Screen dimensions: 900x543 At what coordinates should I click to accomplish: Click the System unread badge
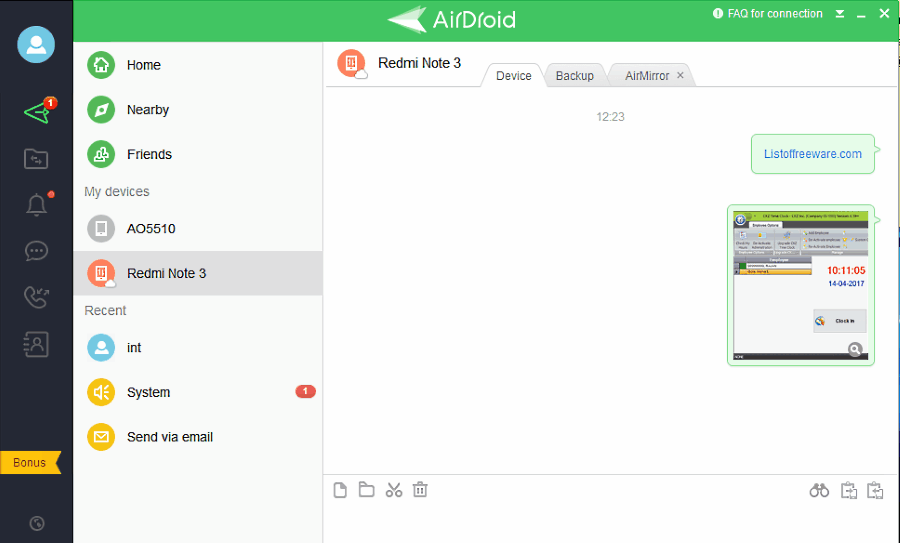point(305,391)
